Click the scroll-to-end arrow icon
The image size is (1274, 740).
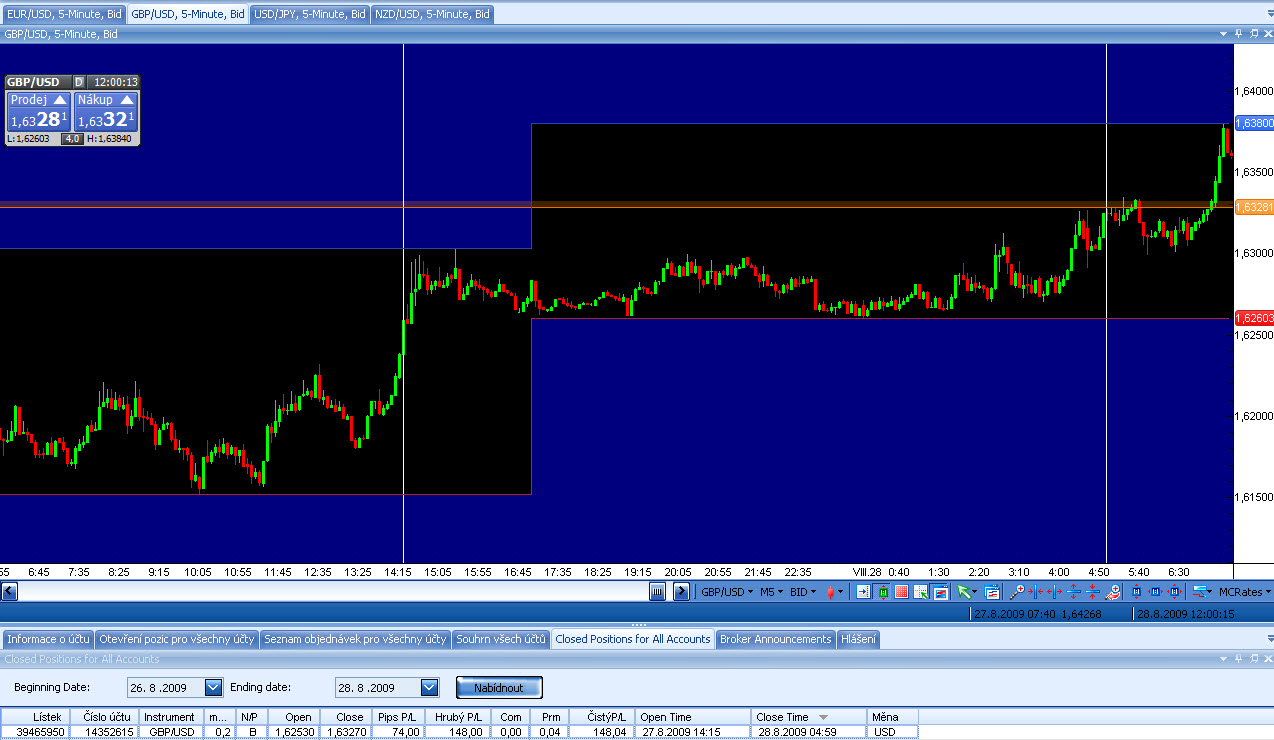click(681, 592)
